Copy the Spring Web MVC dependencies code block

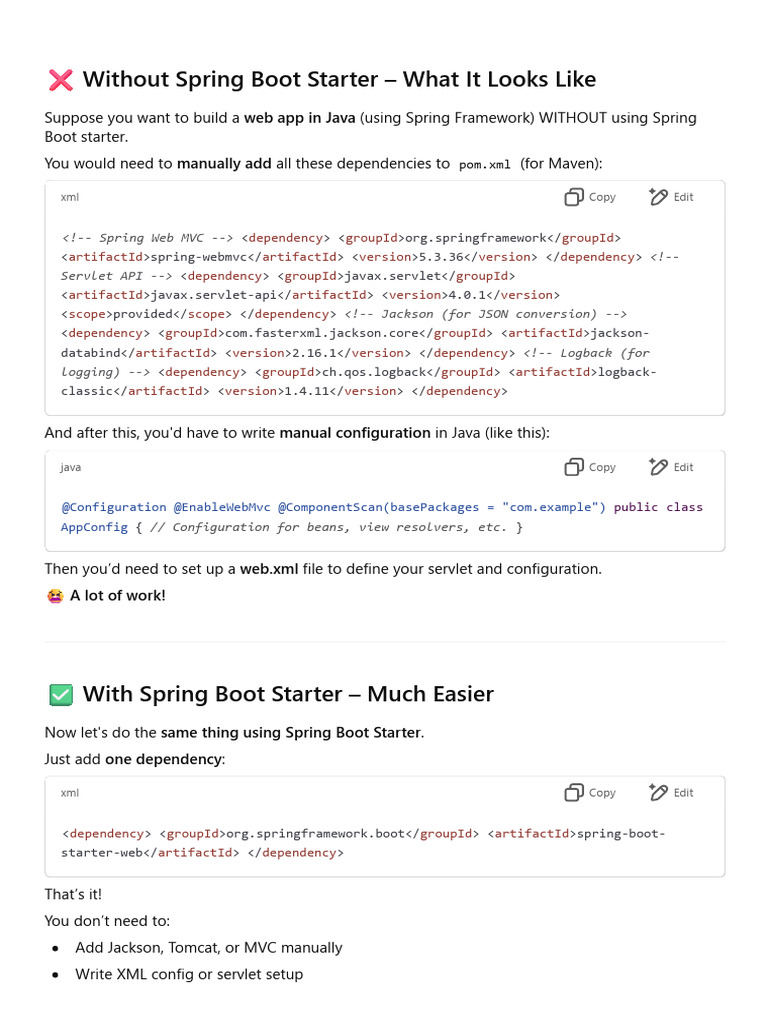[x=590, y=197]
